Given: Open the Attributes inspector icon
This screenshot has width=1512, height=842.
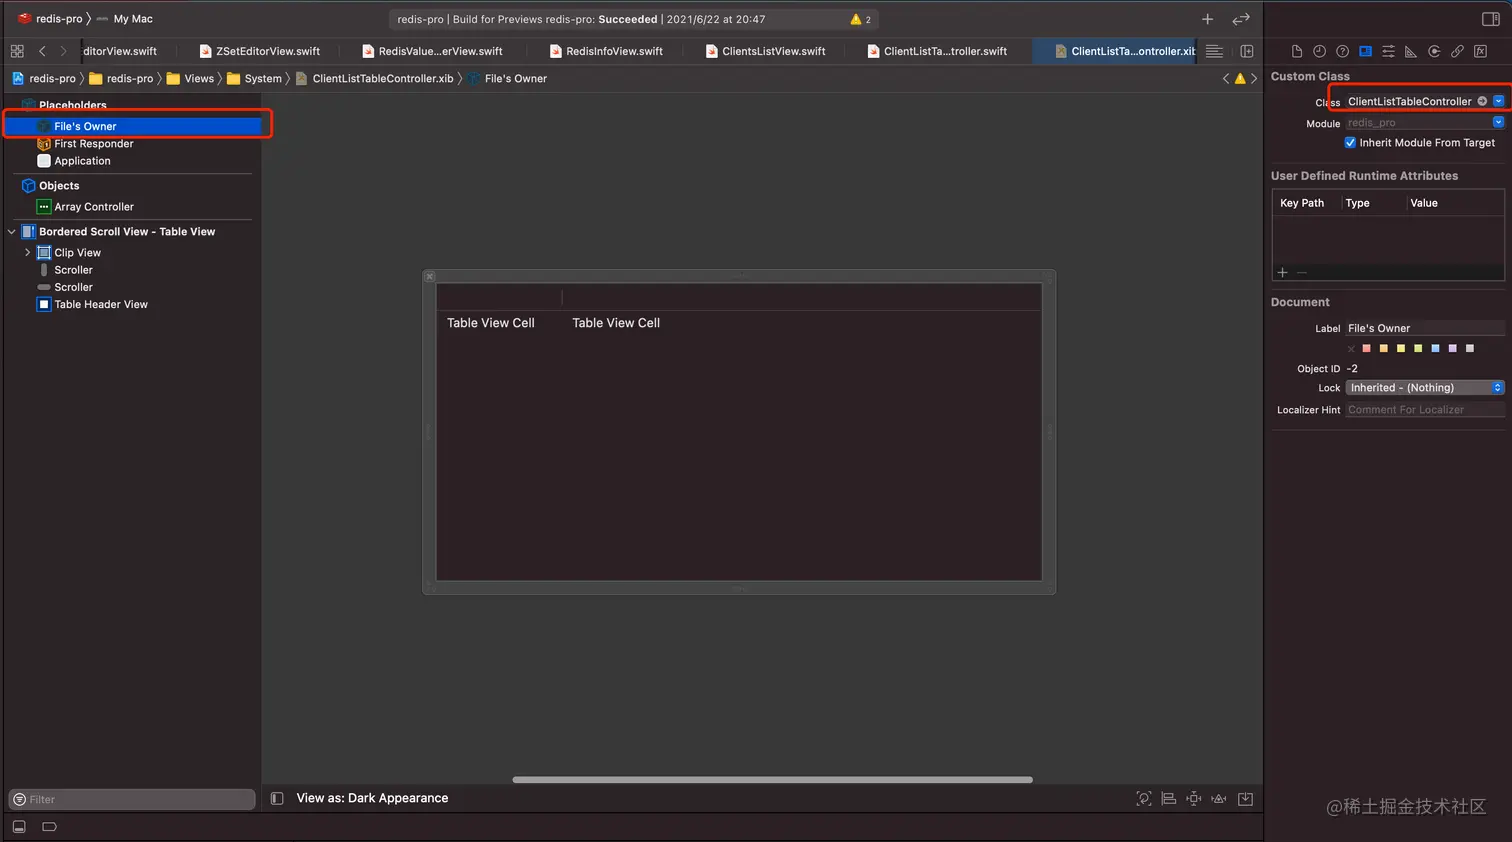Looking at the screenshot, I should 1388,51.
